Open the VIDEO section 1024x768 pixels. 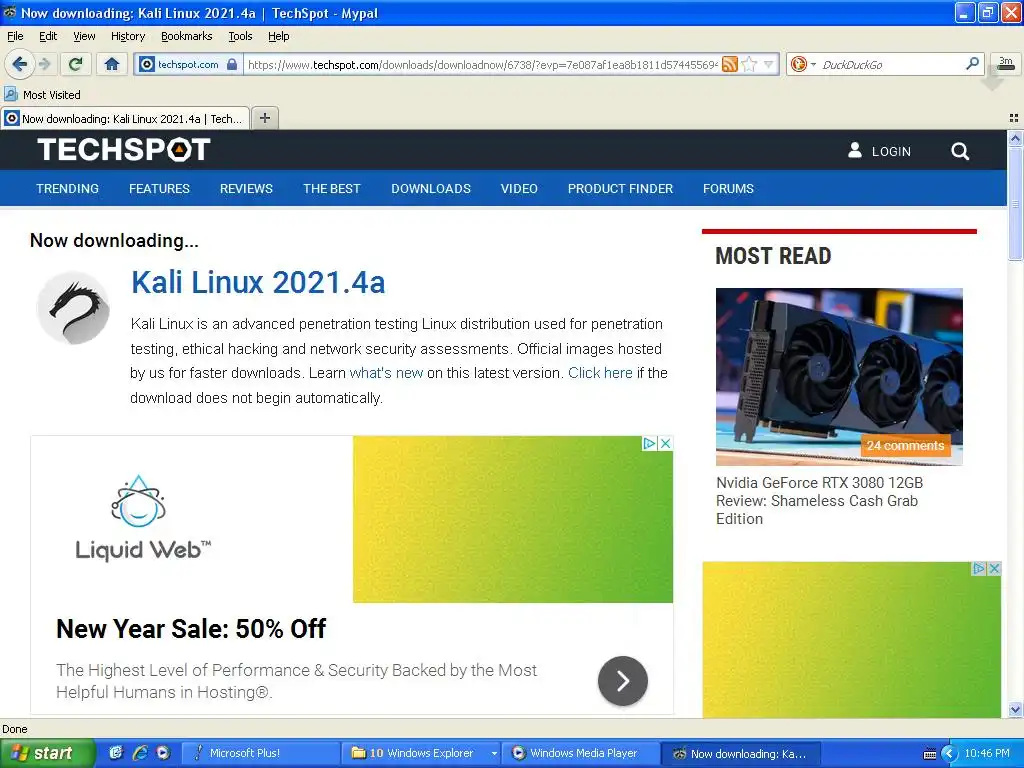(519, 189)
